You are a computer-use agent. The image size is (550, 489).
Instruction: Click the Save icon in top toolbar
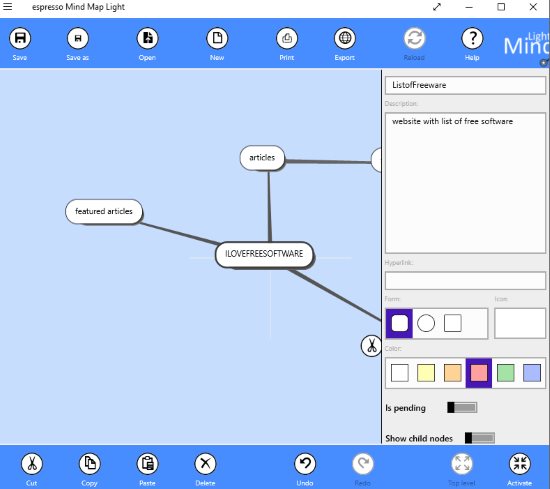(20, 38)
